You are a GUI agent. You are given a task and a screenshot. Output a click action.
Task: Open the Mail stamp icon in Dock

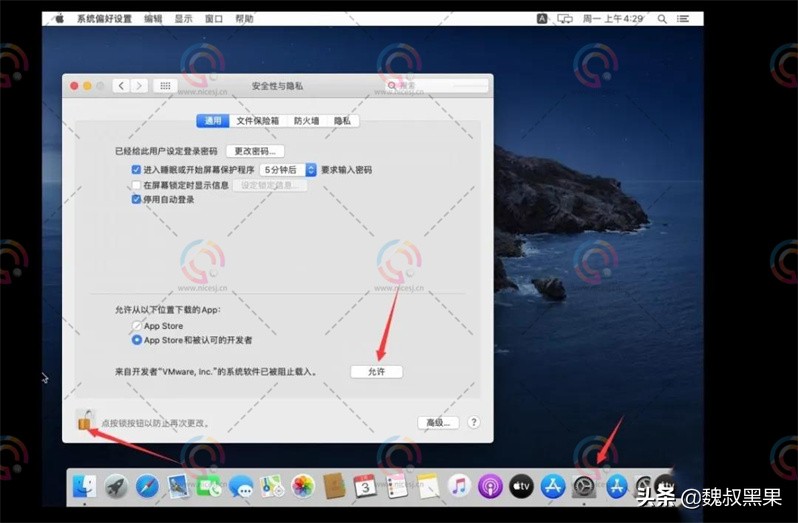[179, 487]
